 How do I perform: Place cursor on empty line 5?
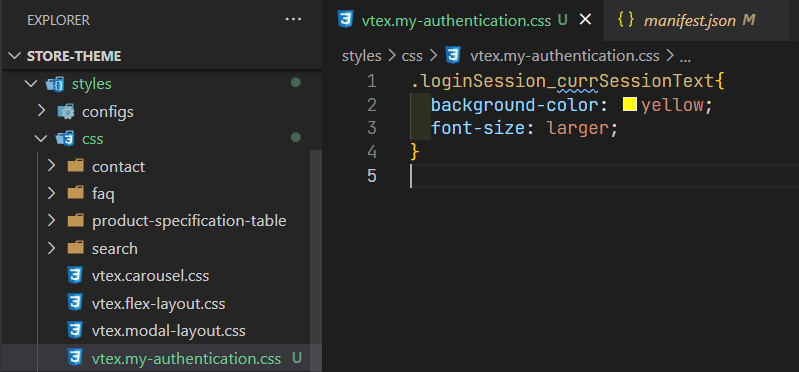click(604, 176)
